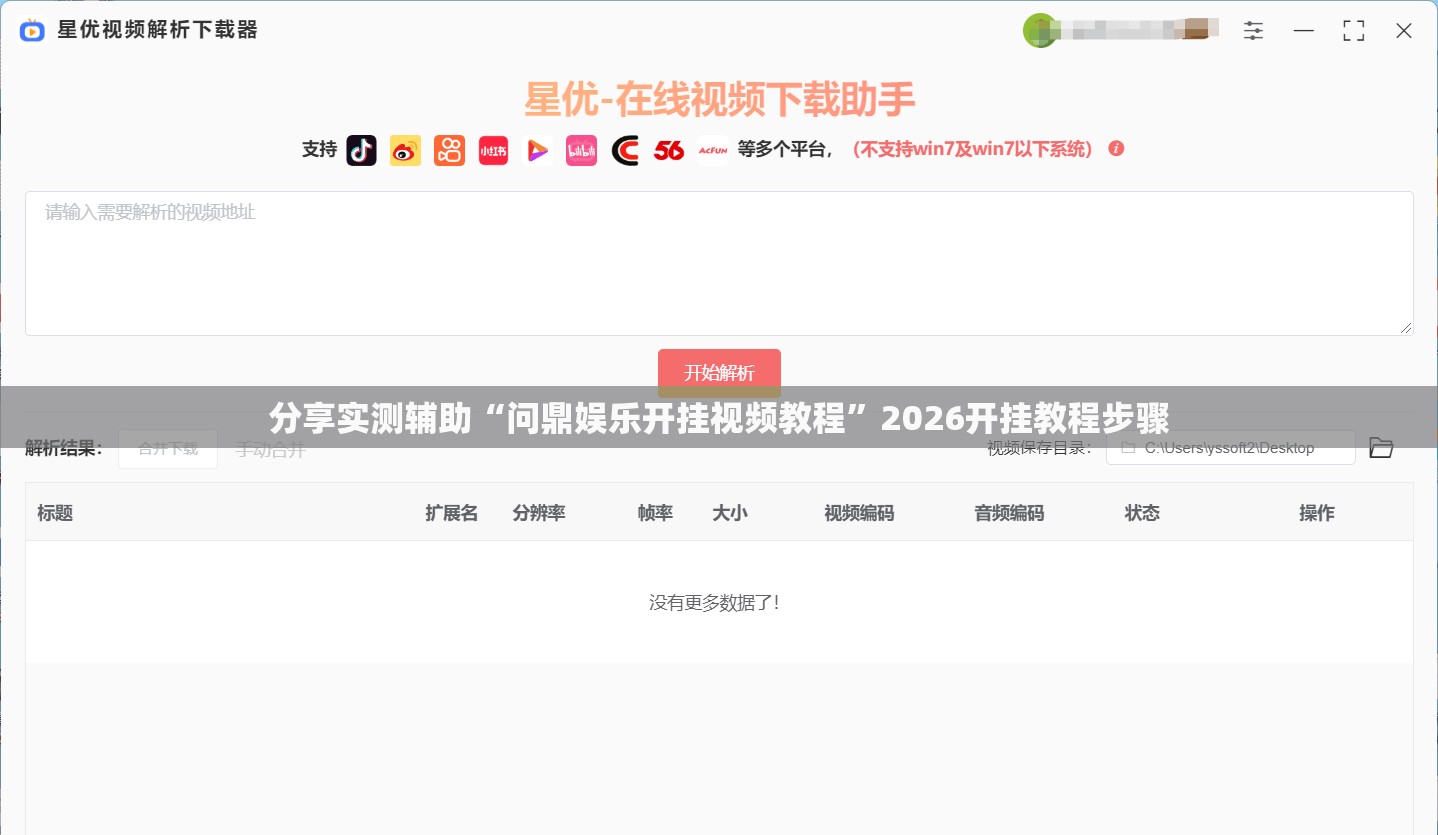Image resolution: width=1438 pixels, height=835 pixels.
Task: Click the 操作 column header
Action: tap(1317, 513)
